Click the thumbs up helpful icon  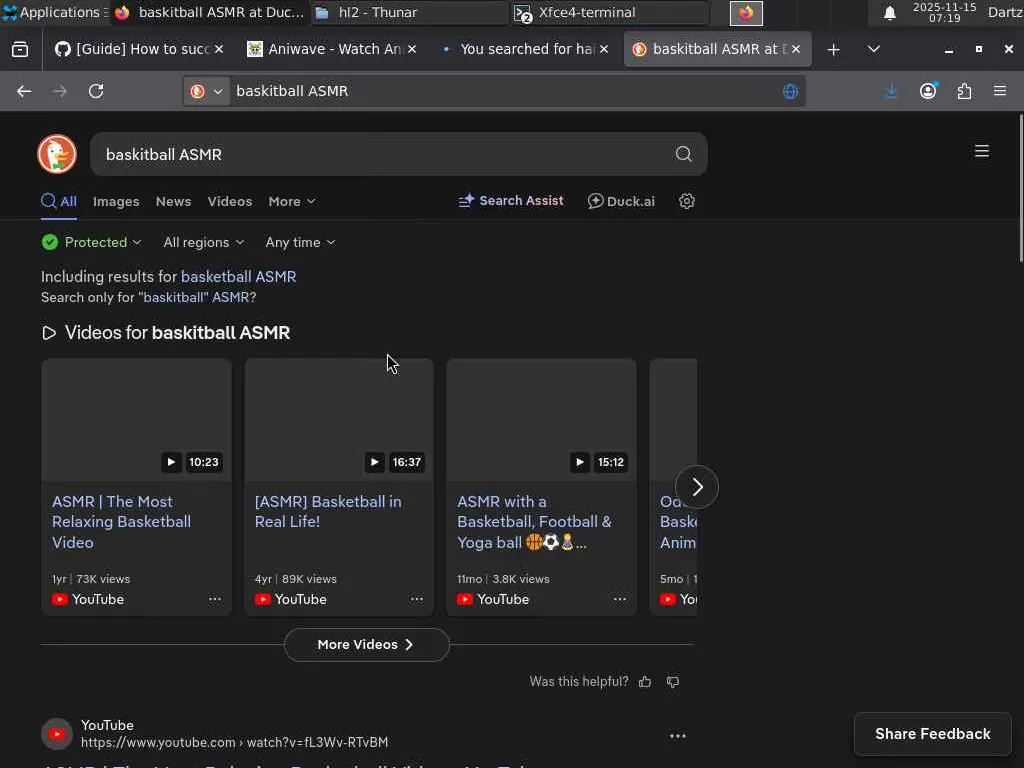click(x=645, y=682)
